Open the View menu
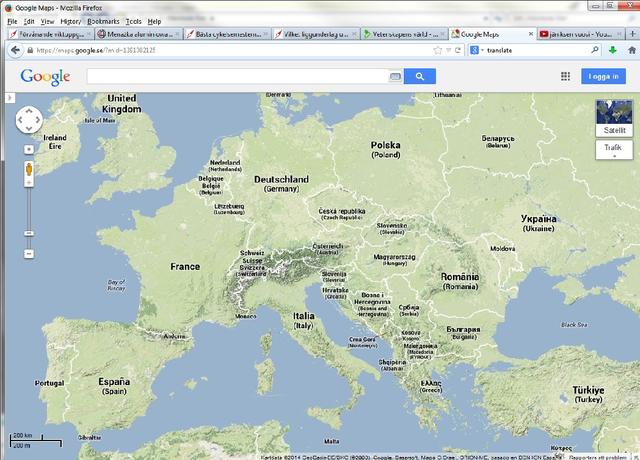This screenshot has width=640, height=460. [x=47, y=21]
